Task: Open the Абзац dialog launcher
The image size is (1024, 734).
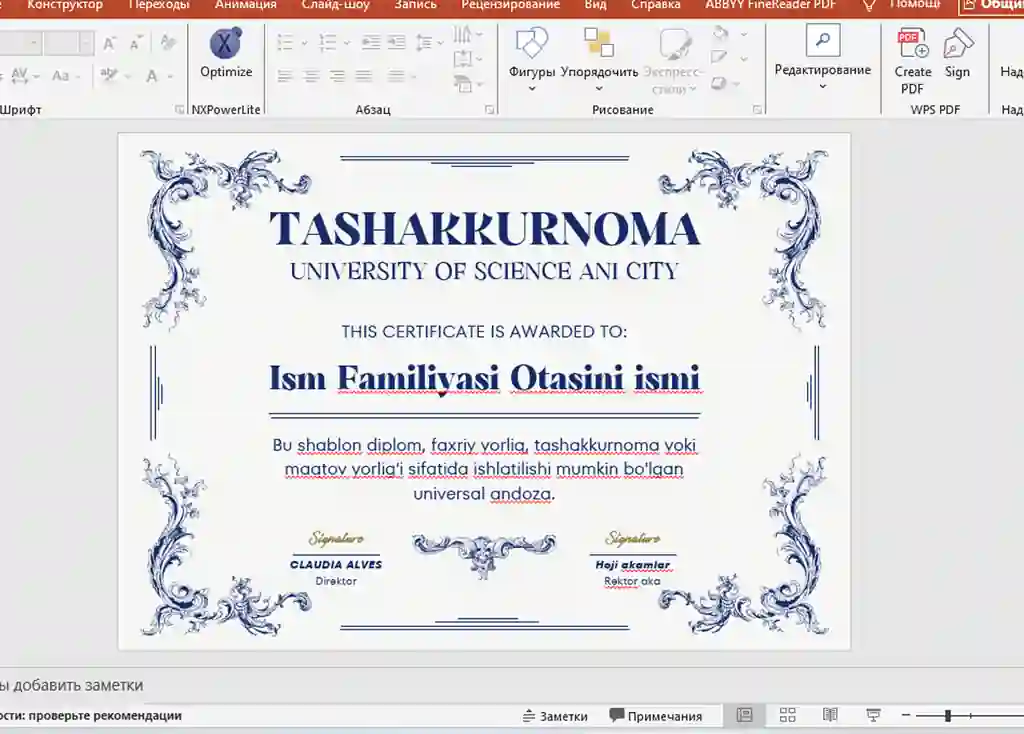Action: pos(489,110)
